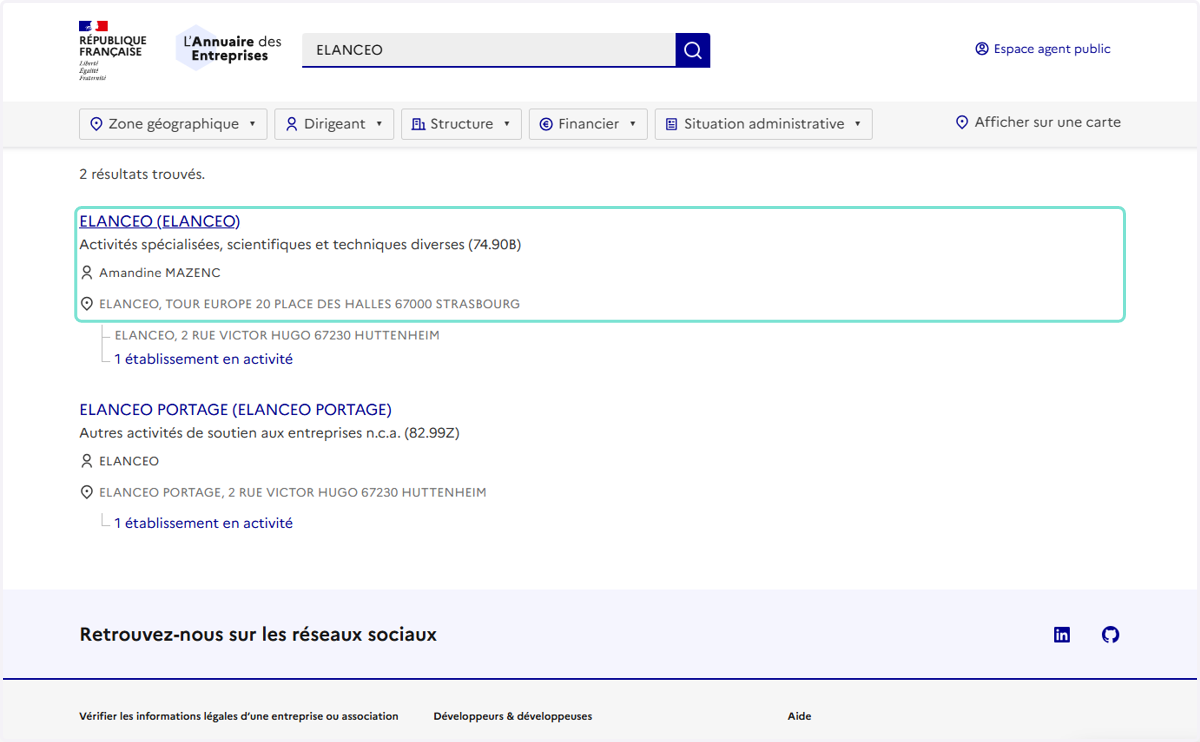Click the ELANCEO PORTAGE, 2 RUE VICTOR HUGO address
Screen dimensions: 1200x742
point(293,492)
